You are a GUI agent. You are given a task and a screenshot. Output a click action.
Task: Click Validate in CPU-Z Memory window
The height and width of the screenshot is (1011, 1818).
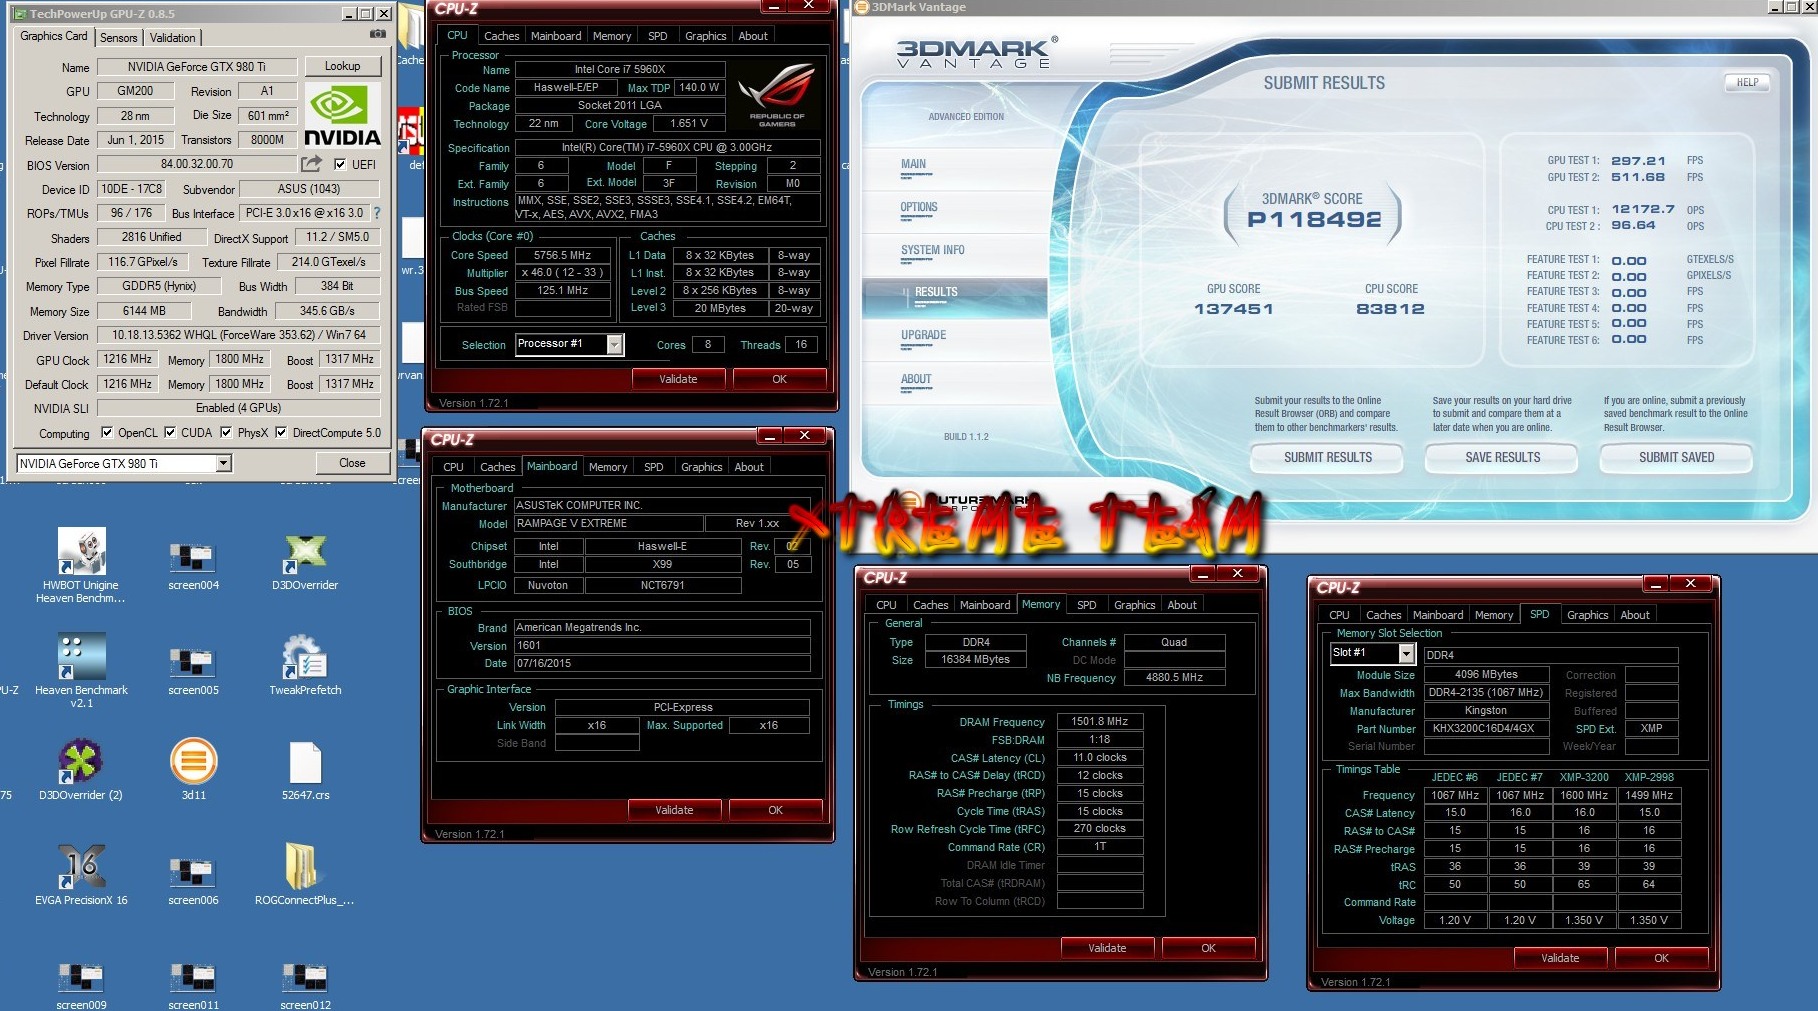click(1107, 948)
